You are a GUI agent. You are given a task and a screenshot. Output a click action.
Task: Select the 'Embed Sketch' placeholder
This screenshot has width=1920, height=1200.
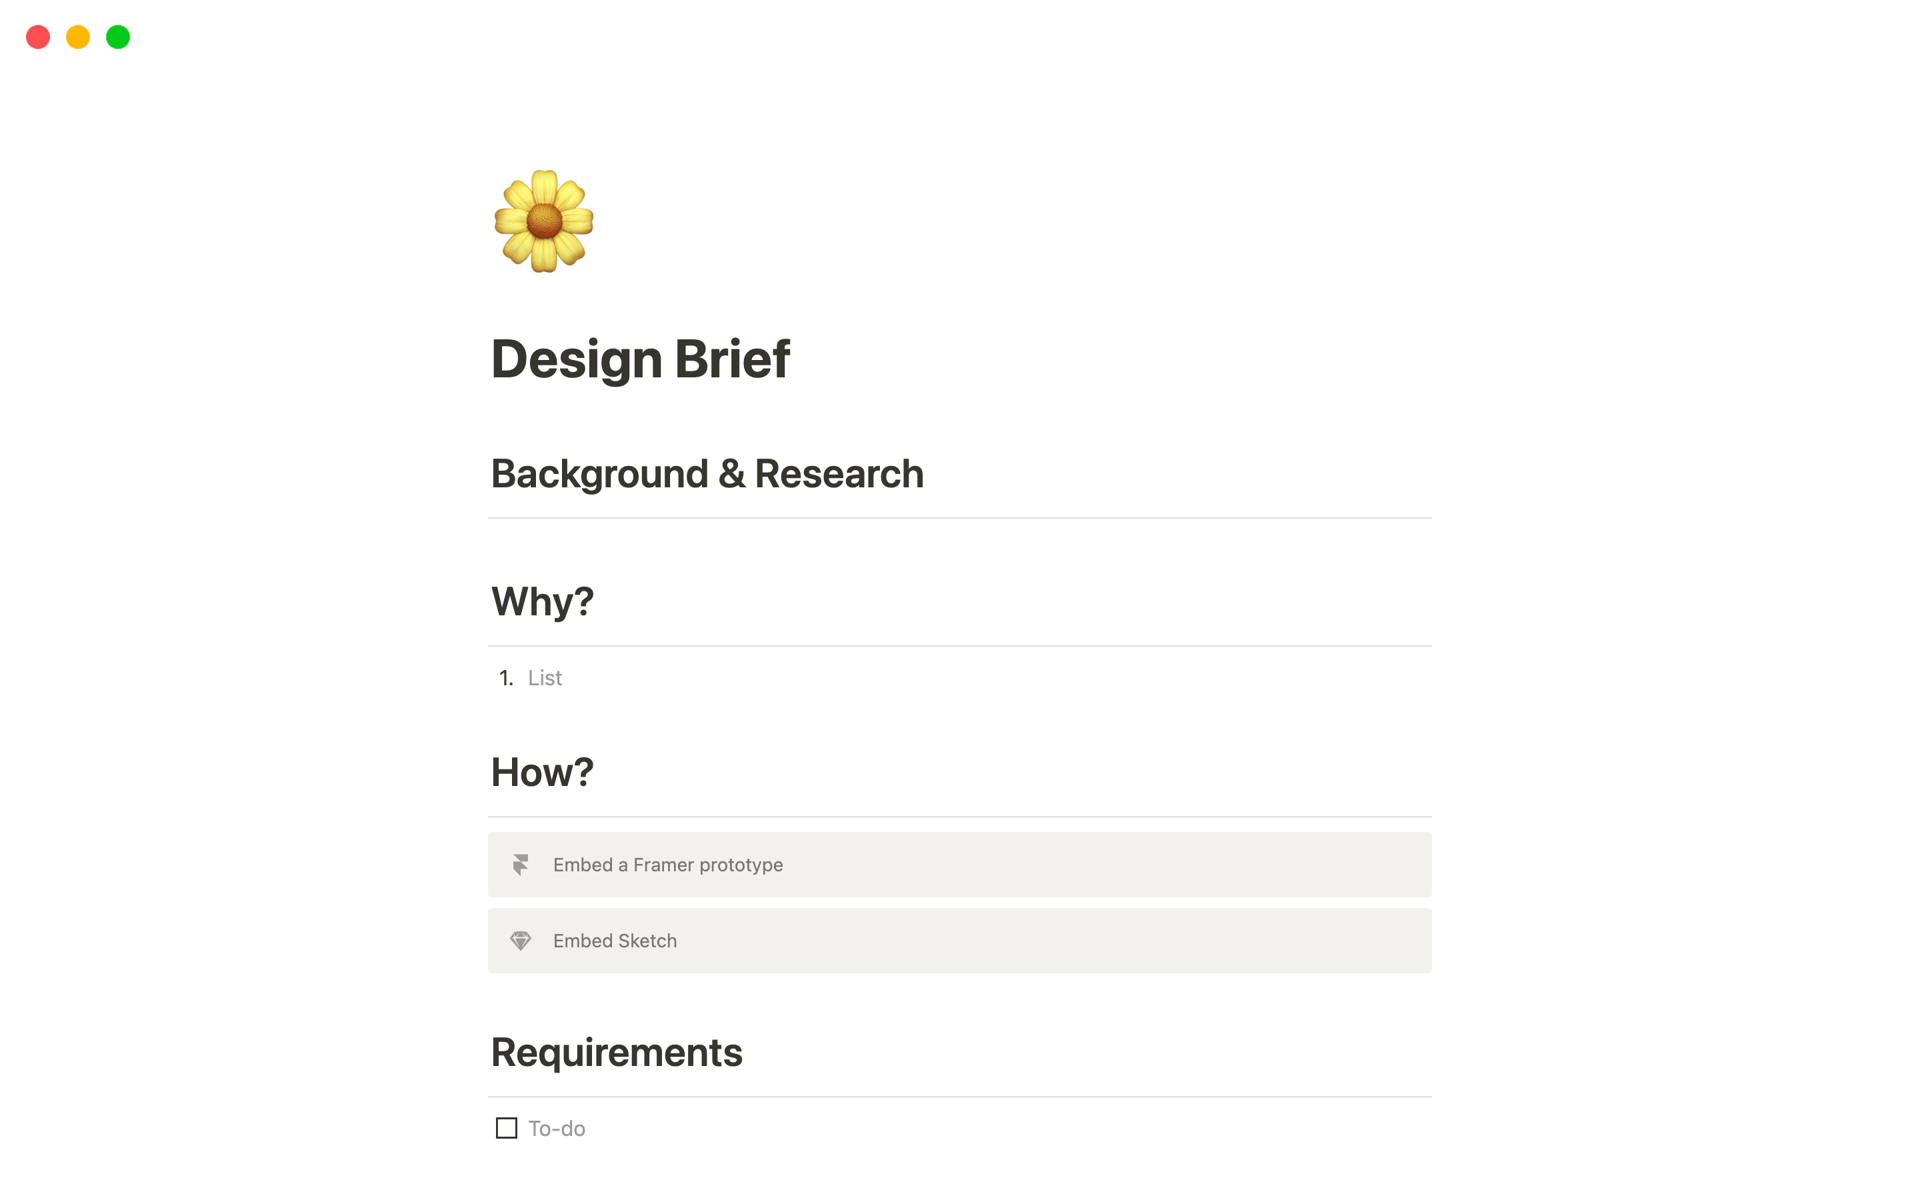[x=616, y=940]
